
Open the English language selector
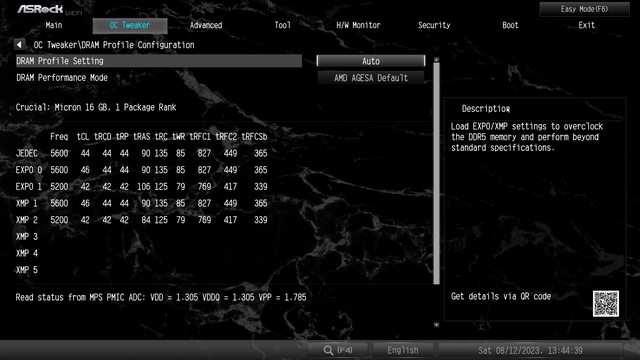point(402,350)
